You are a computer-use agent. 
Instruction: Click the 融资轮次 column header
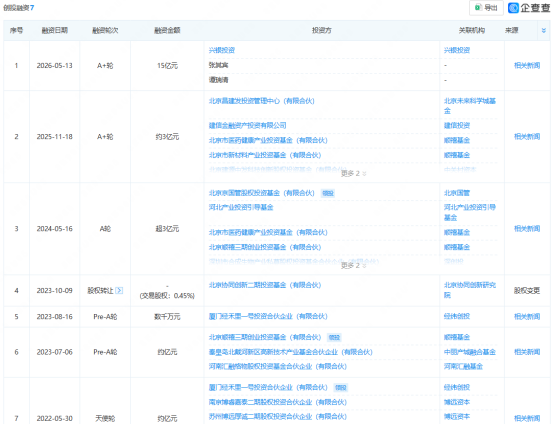(x=105, y=30)
